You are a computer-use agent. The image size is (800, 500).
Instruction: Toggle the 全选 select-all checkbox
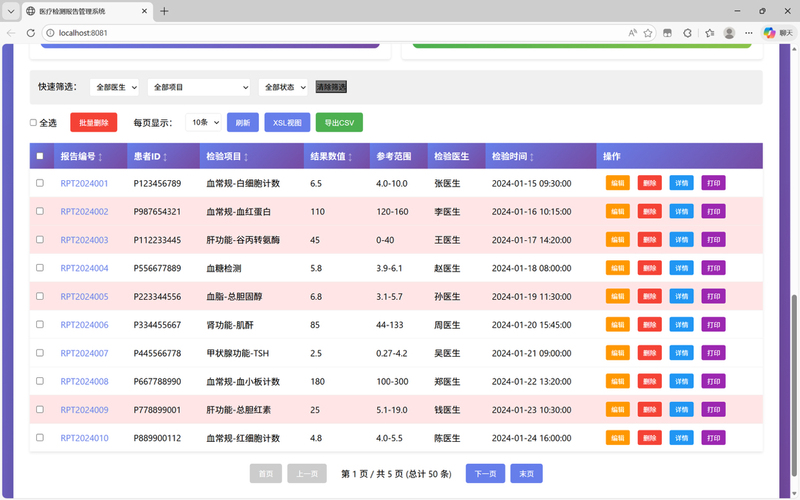33,123
